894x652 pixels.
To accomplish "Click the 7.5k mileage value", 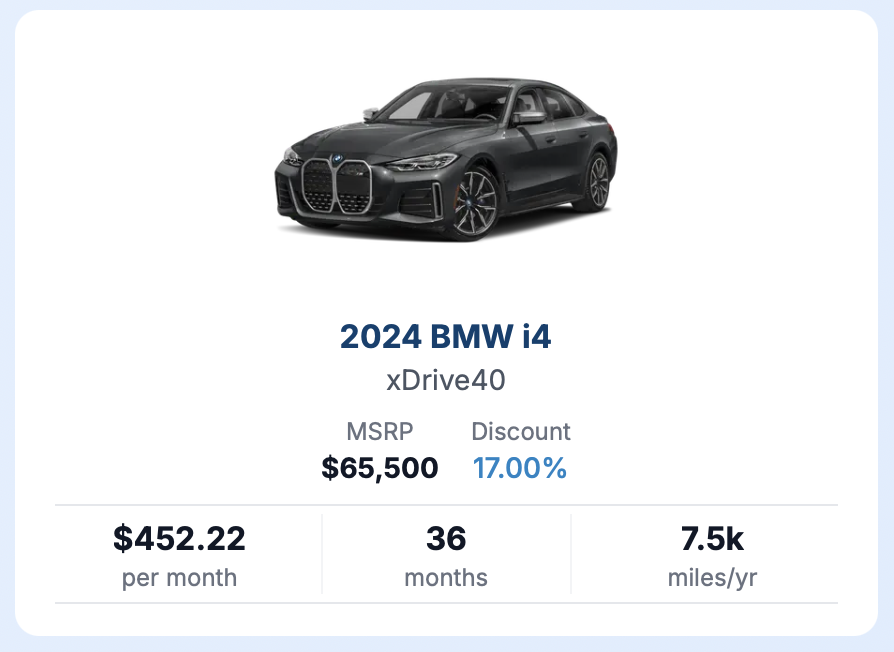I will point(712,539).
